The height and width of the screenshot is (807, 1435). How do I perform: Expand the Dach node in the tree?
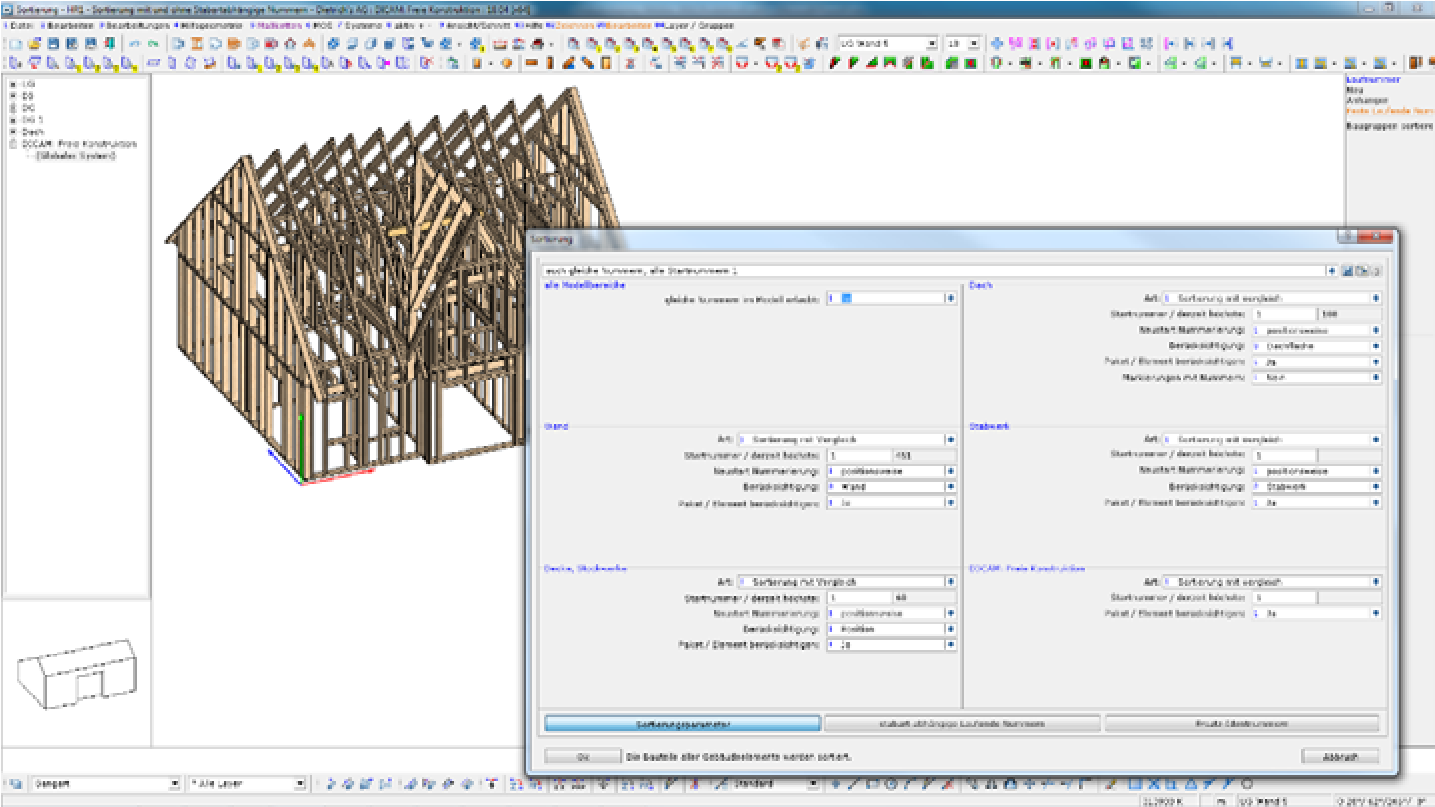click(13, 132)
